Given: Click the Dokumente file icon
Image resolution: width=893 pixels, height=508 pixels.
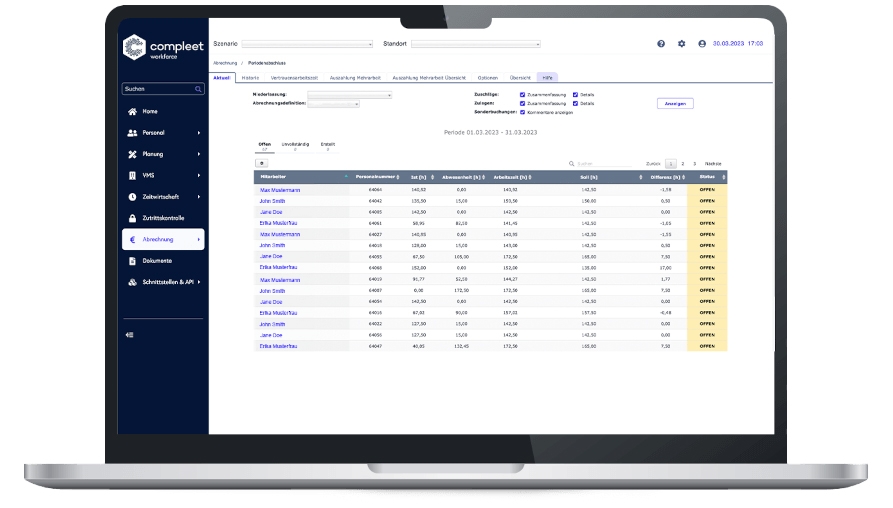Looking at the screenshot, I should [x=132, y=261].
